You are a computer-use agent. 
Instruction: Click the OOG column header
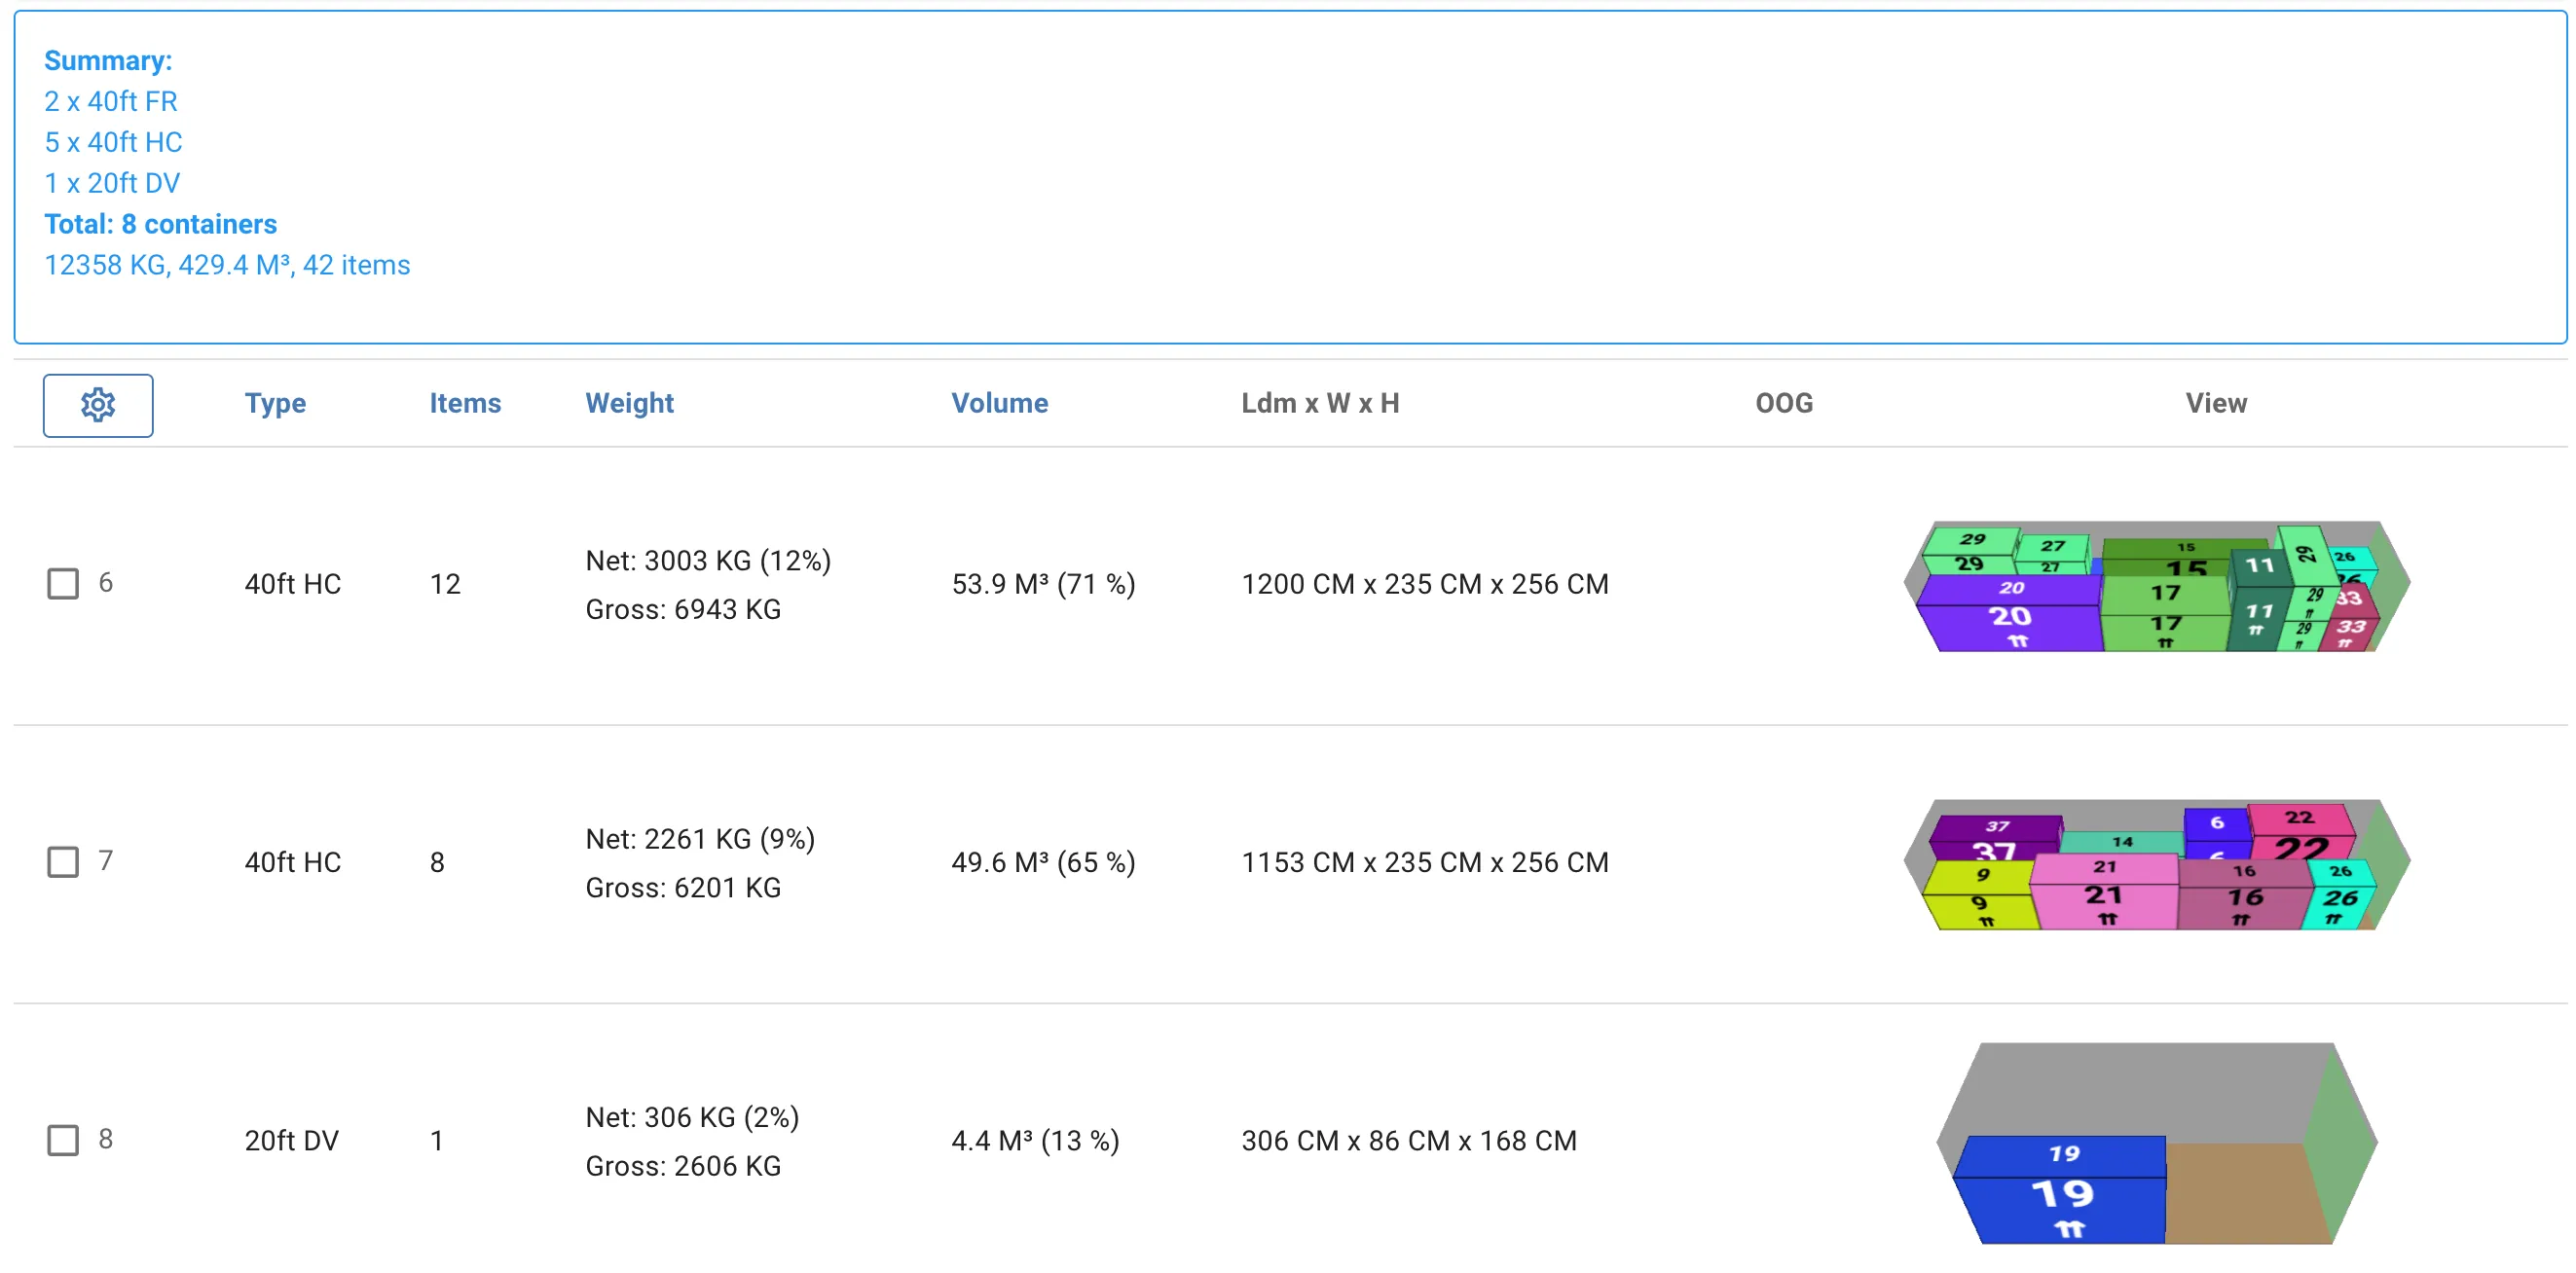1784,403
